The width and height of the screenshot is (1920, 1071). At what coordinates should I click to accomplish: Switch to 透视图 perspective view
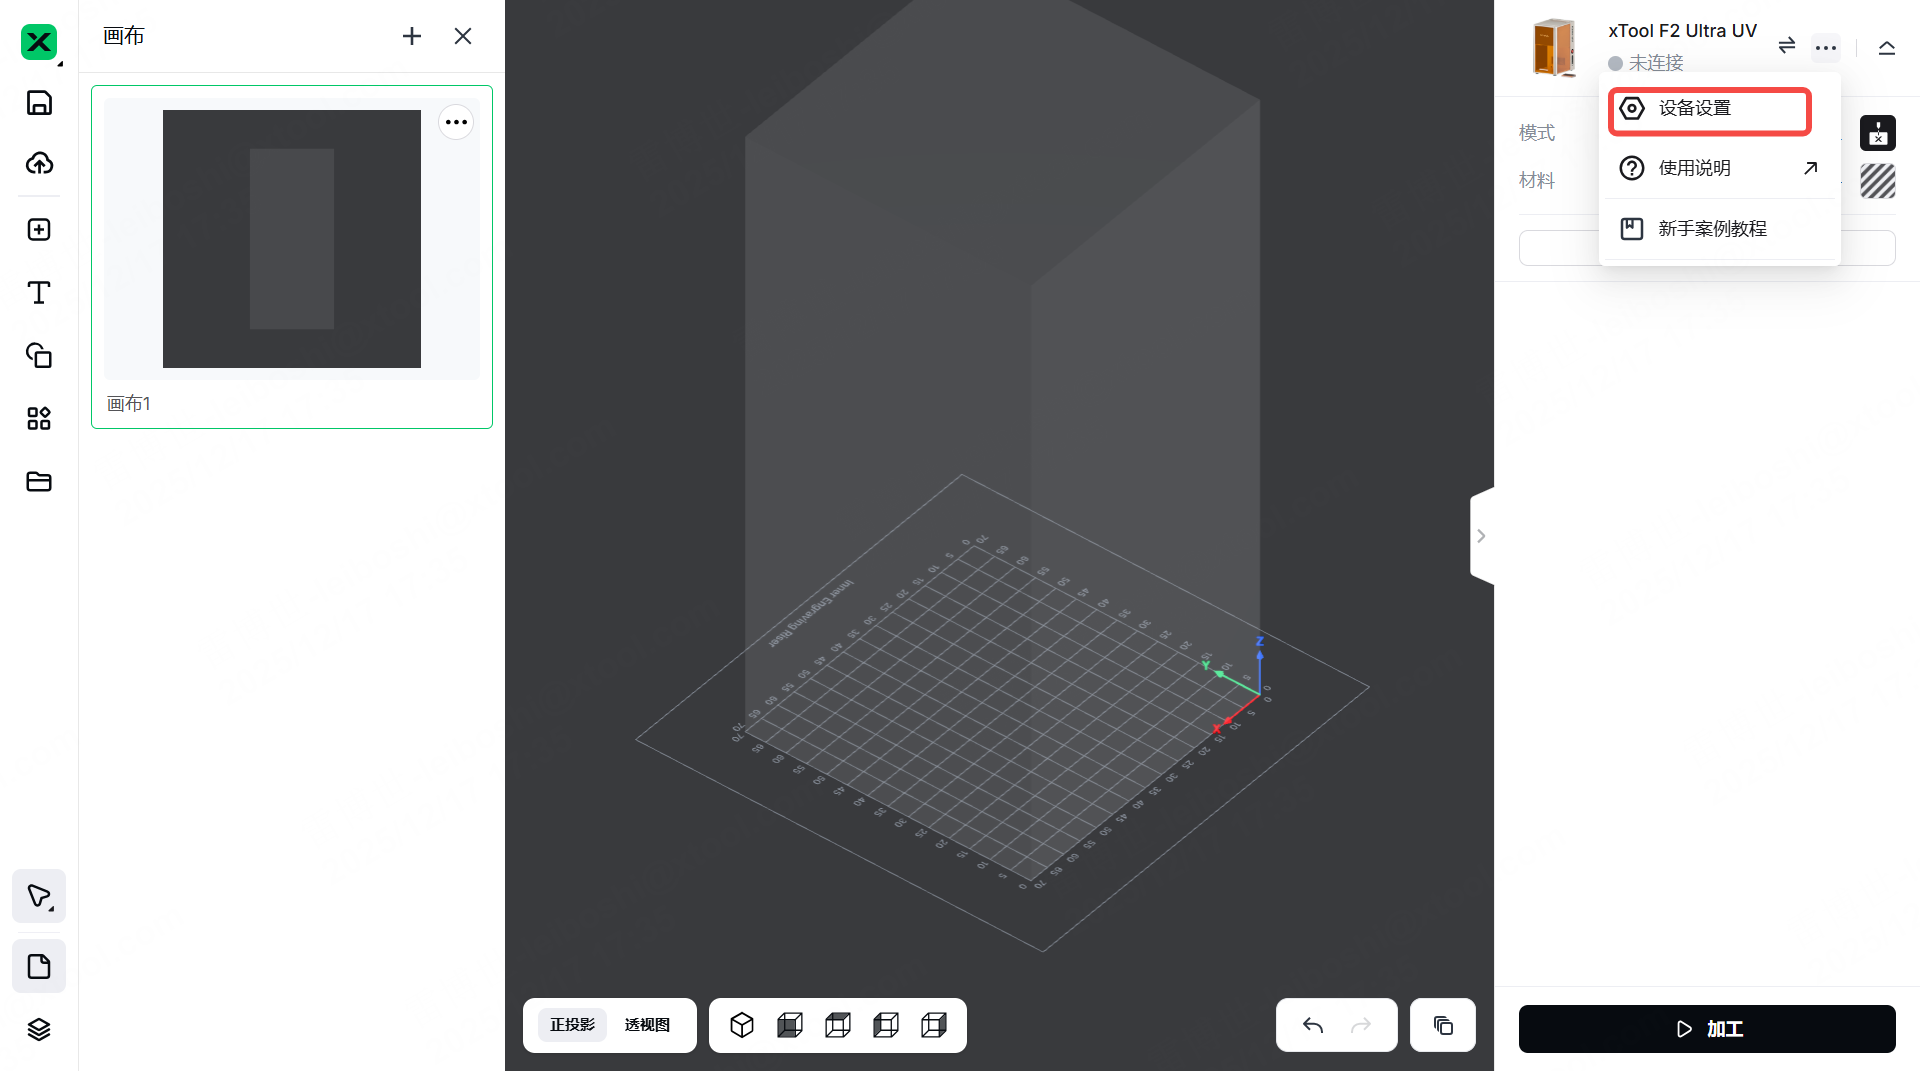[x=647, y=1025]
